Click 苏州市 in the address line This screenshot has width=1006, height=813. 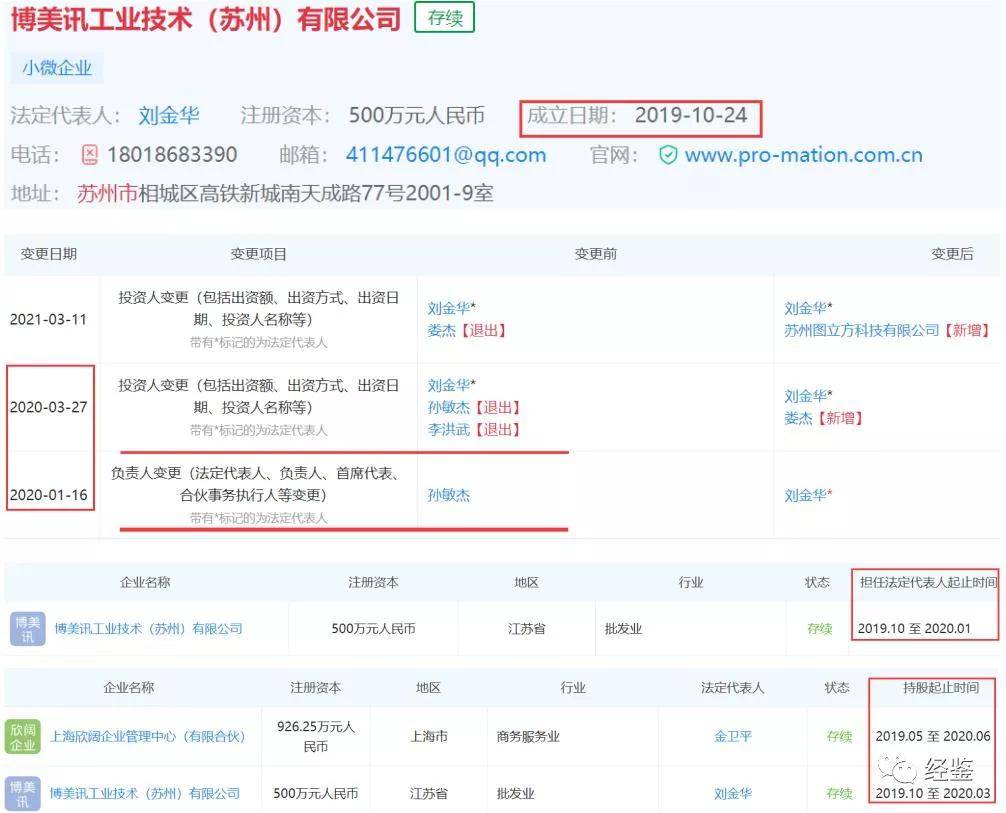[107, 193]
